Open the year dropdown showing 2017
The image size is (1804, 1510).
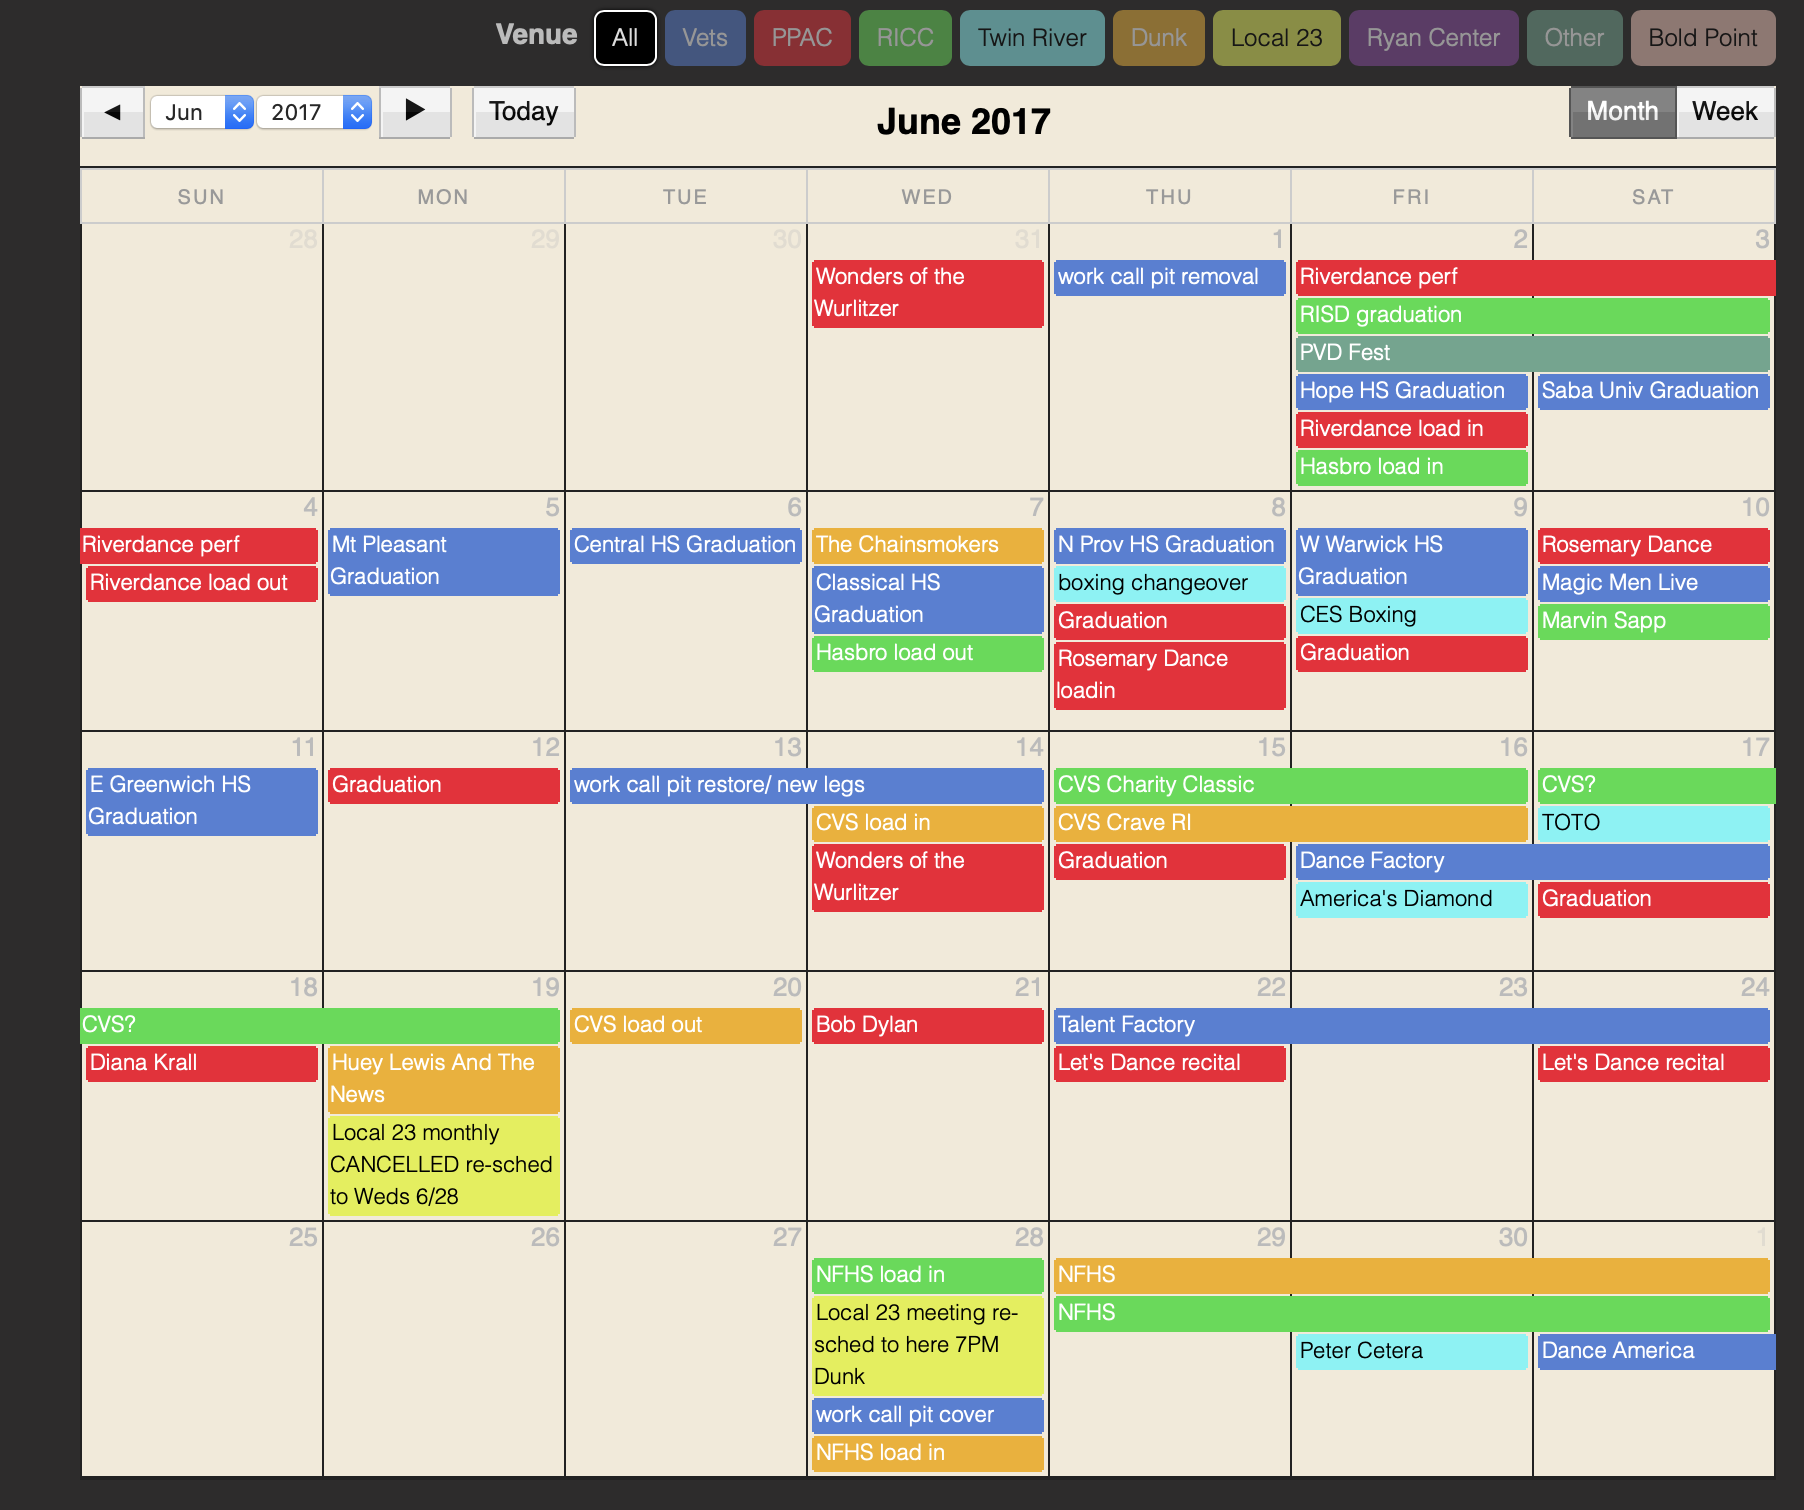coord(314,112)
